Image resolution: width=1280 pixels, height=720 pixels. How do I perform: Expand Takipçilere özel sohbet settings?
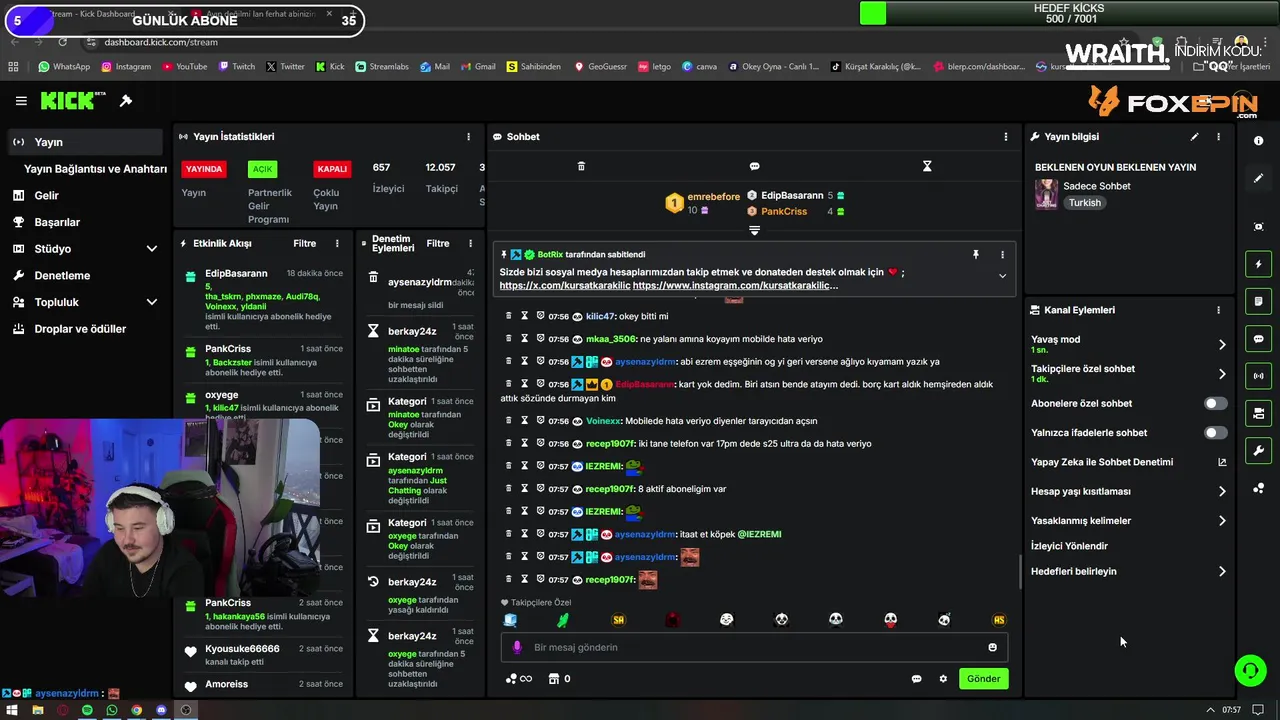[1222, 374]
